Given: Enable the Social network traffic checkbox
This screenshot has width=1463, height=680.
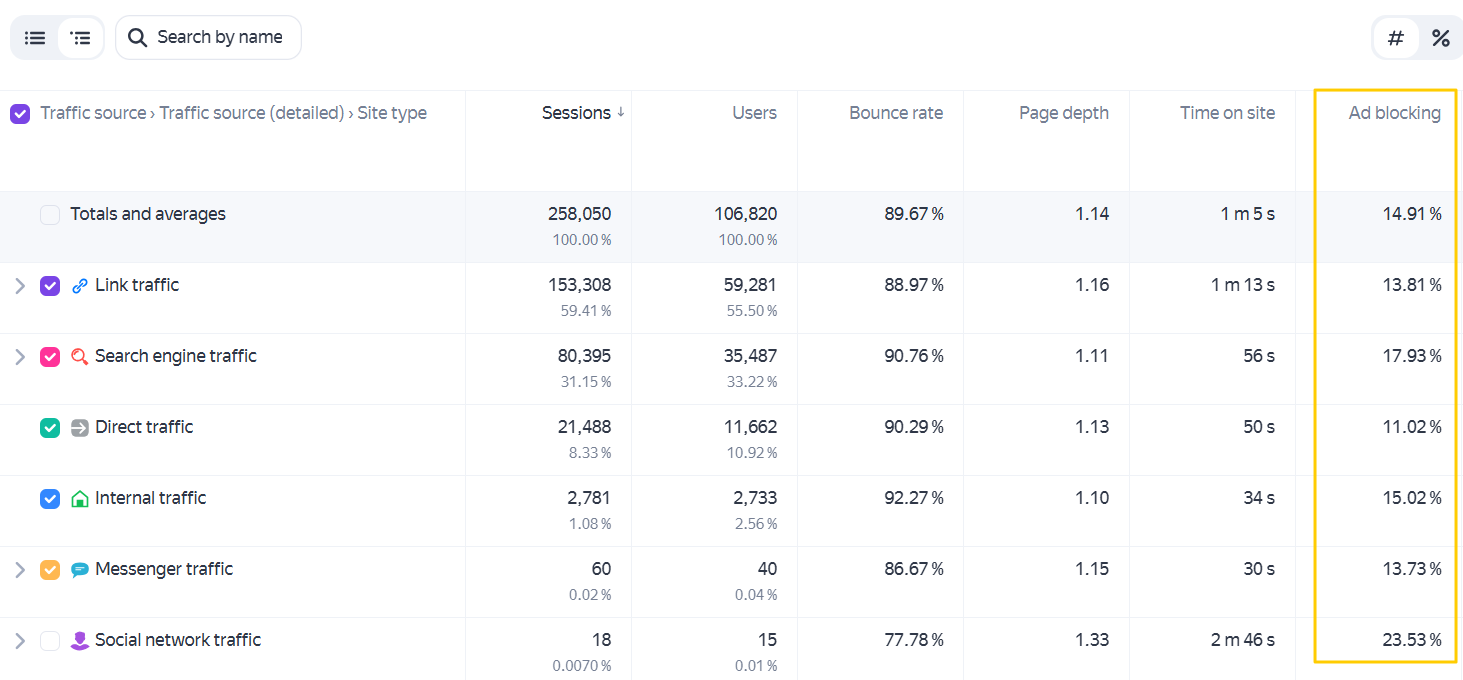Looking at the screenshot, I should [x=50, y=641].
